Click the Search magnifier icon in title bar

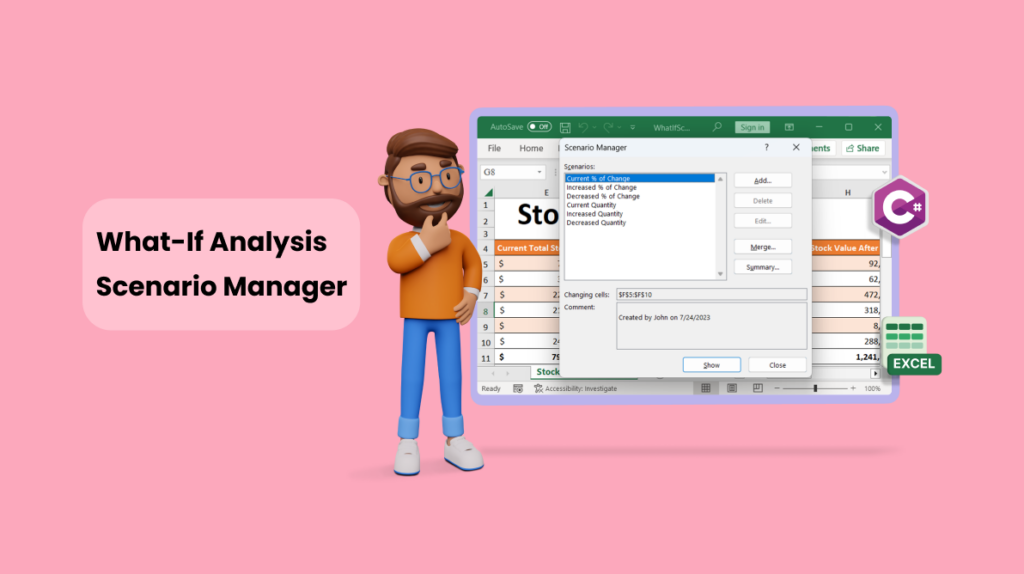tap(716, 127)
